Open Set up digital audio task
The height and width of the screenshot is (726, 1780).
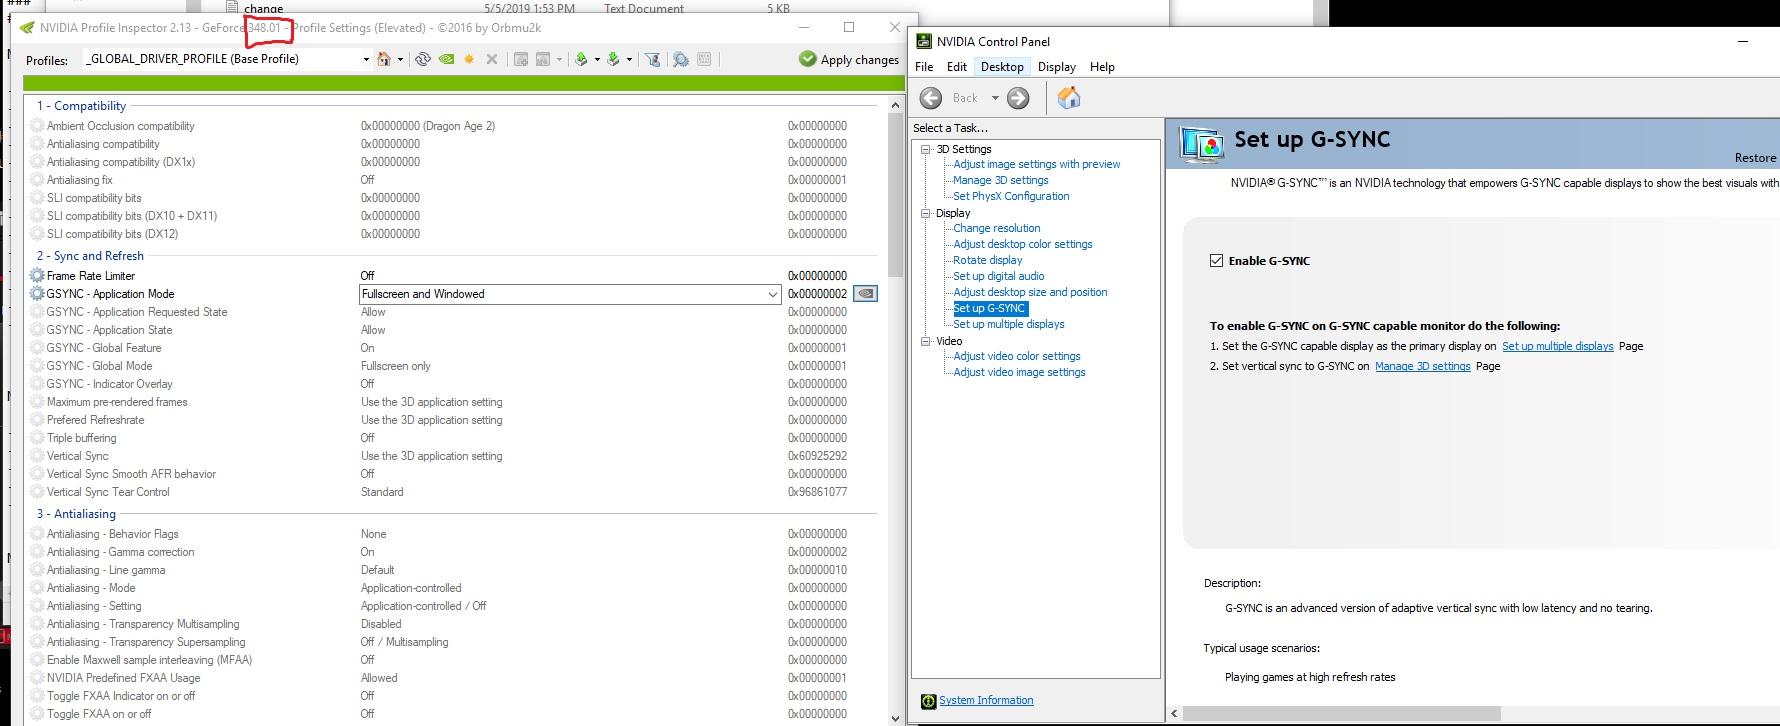click(x=998, y=276)
